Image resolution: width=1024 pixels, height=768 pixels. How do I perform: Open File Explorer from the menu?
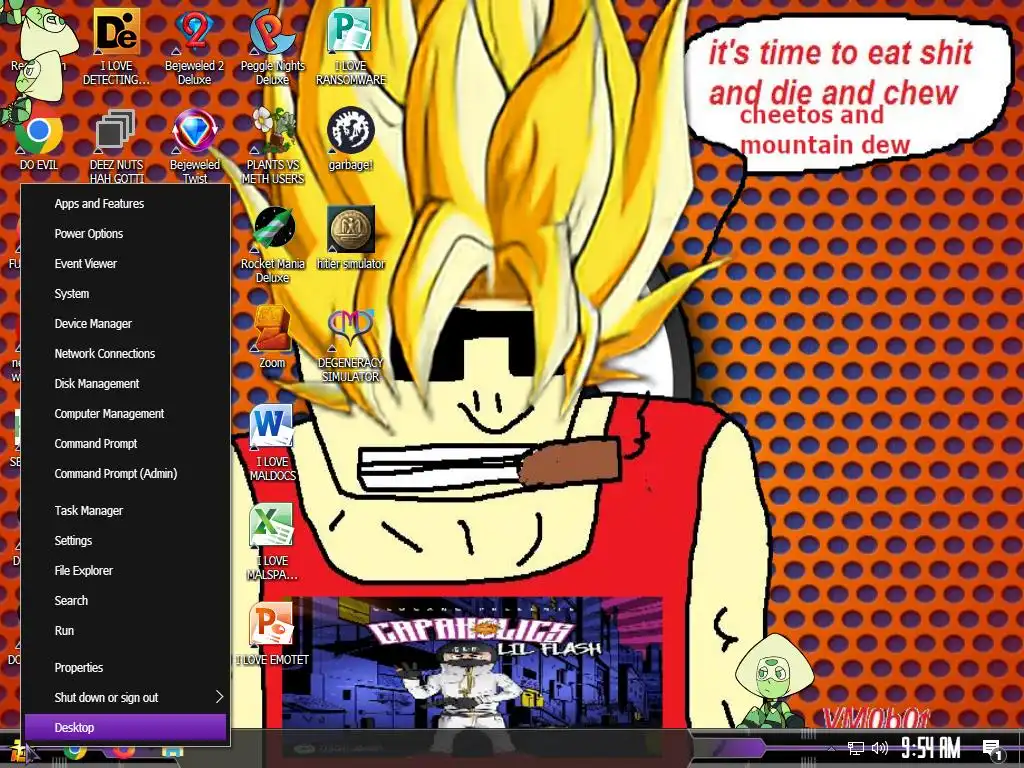pos(125,571)
